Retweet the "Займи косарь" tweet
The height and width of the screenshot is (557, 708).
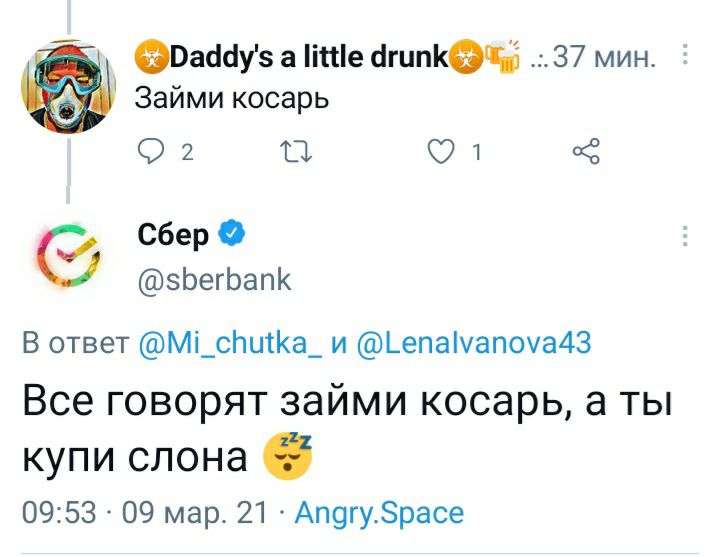point(300,153)
